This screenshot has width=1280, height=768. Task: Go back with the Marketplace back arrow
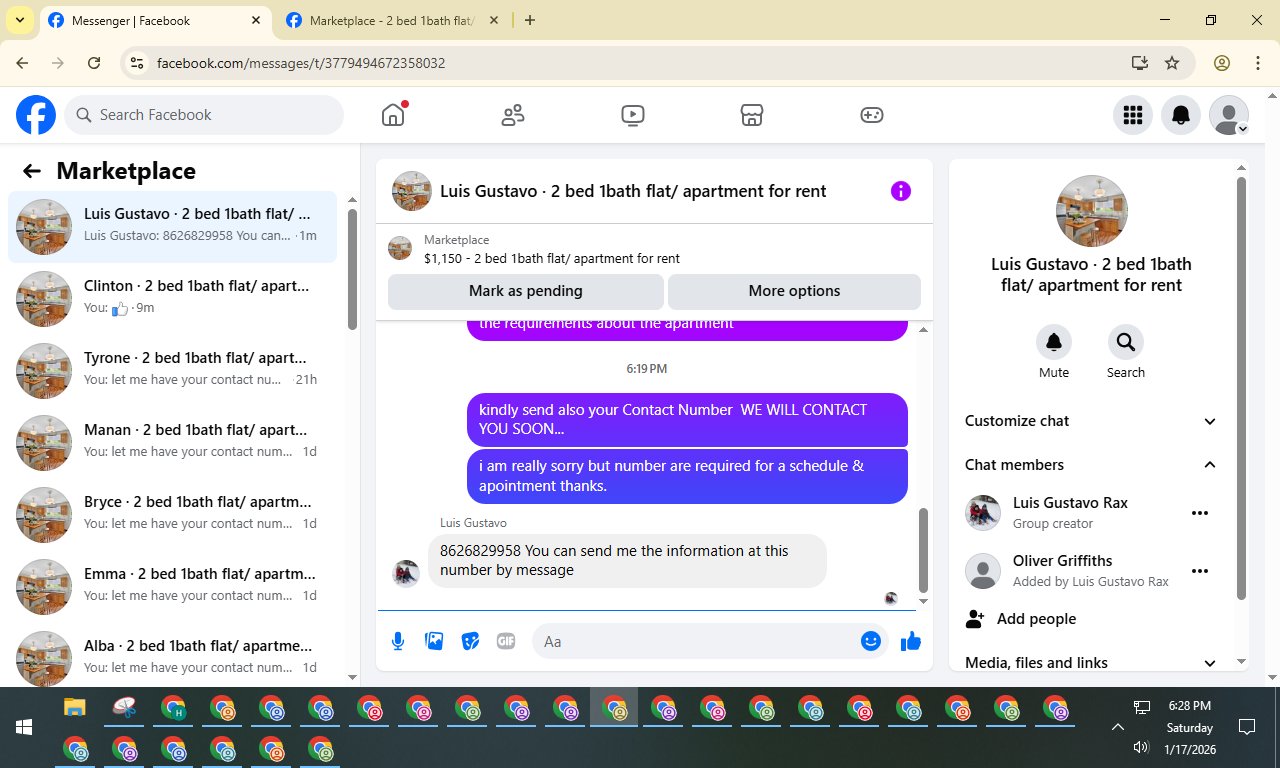coord(32,171)
